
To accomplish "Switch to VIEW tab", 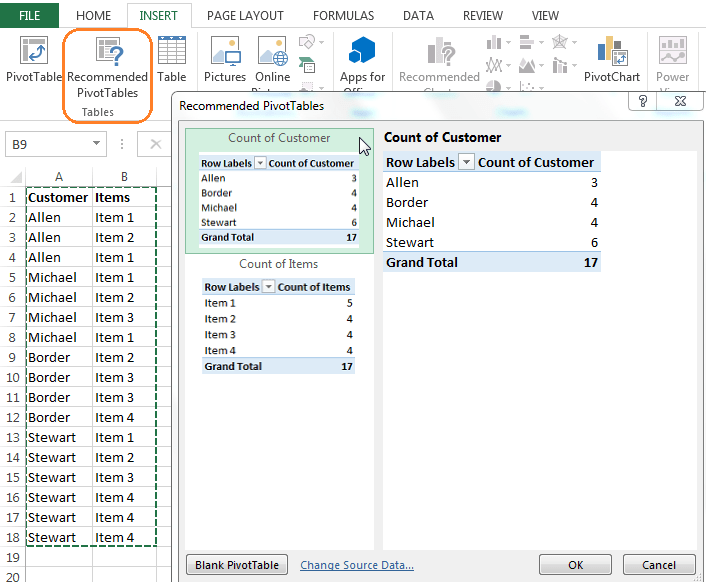I will (545, 16).
